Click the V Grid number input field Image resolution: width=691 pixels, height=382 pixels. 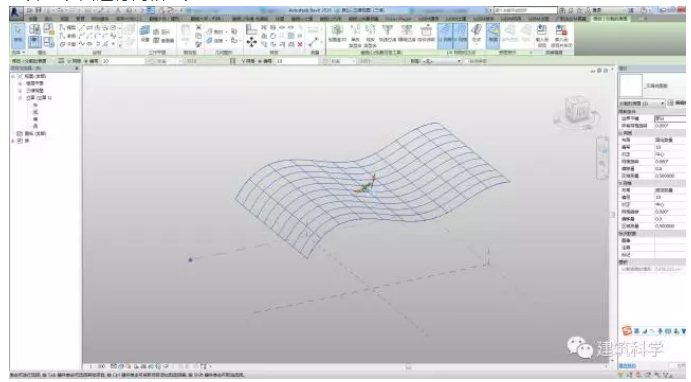click(x=297, y=61)
